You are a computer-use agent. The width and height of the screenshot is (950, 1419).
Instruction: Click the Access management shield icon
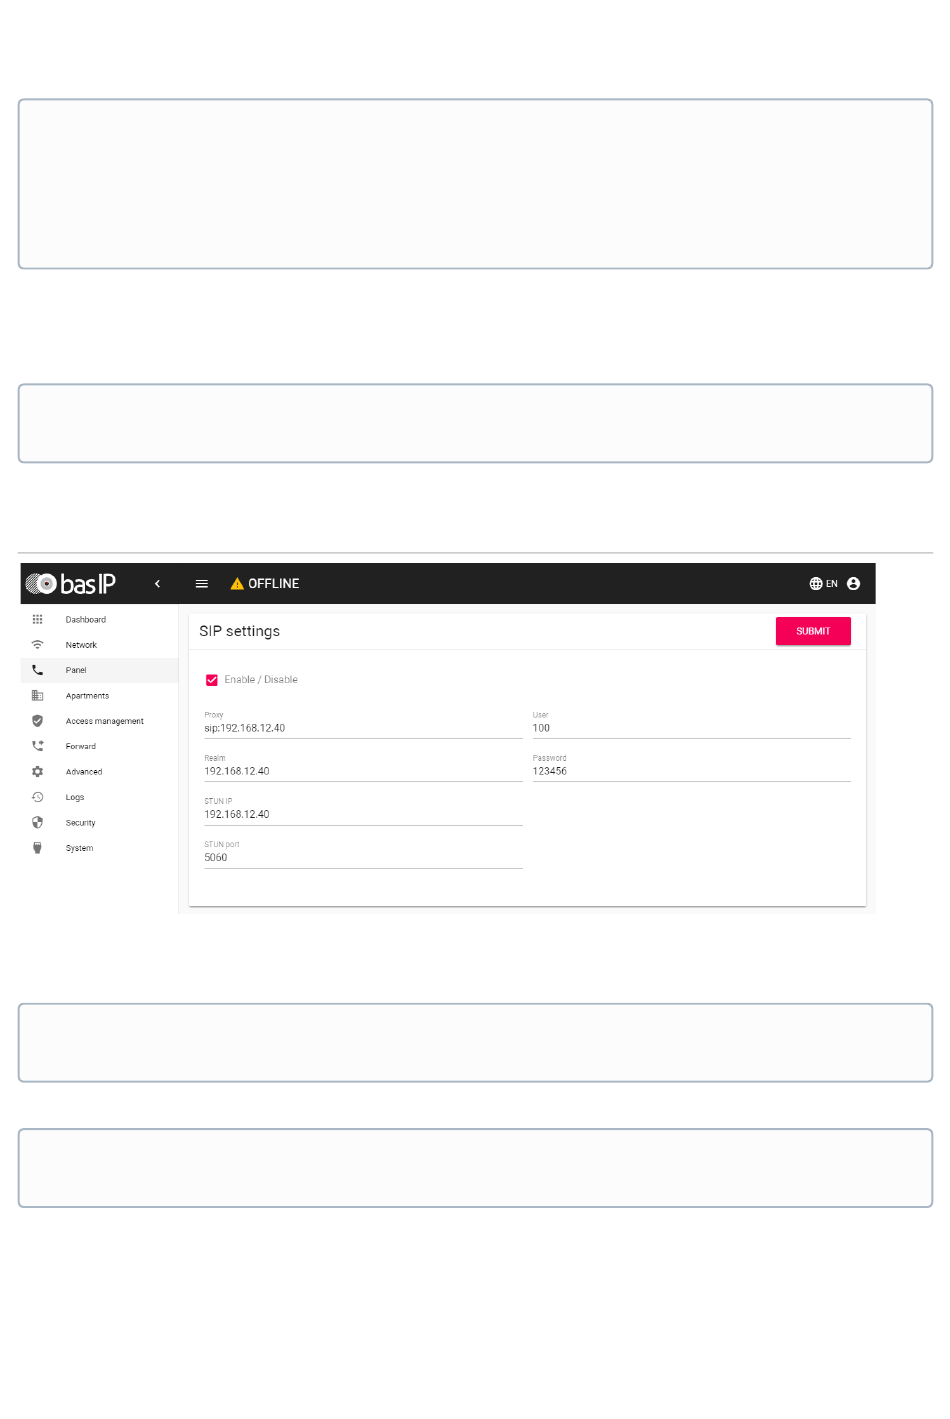click(37, 721)
